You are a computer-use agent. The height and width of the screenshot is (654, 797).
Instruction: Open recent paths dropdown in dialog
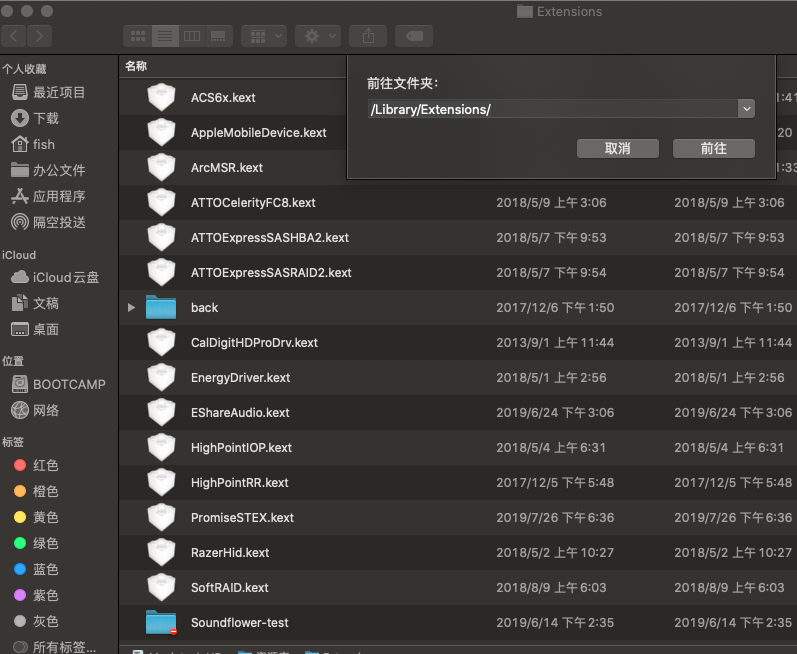pos(746,109)
